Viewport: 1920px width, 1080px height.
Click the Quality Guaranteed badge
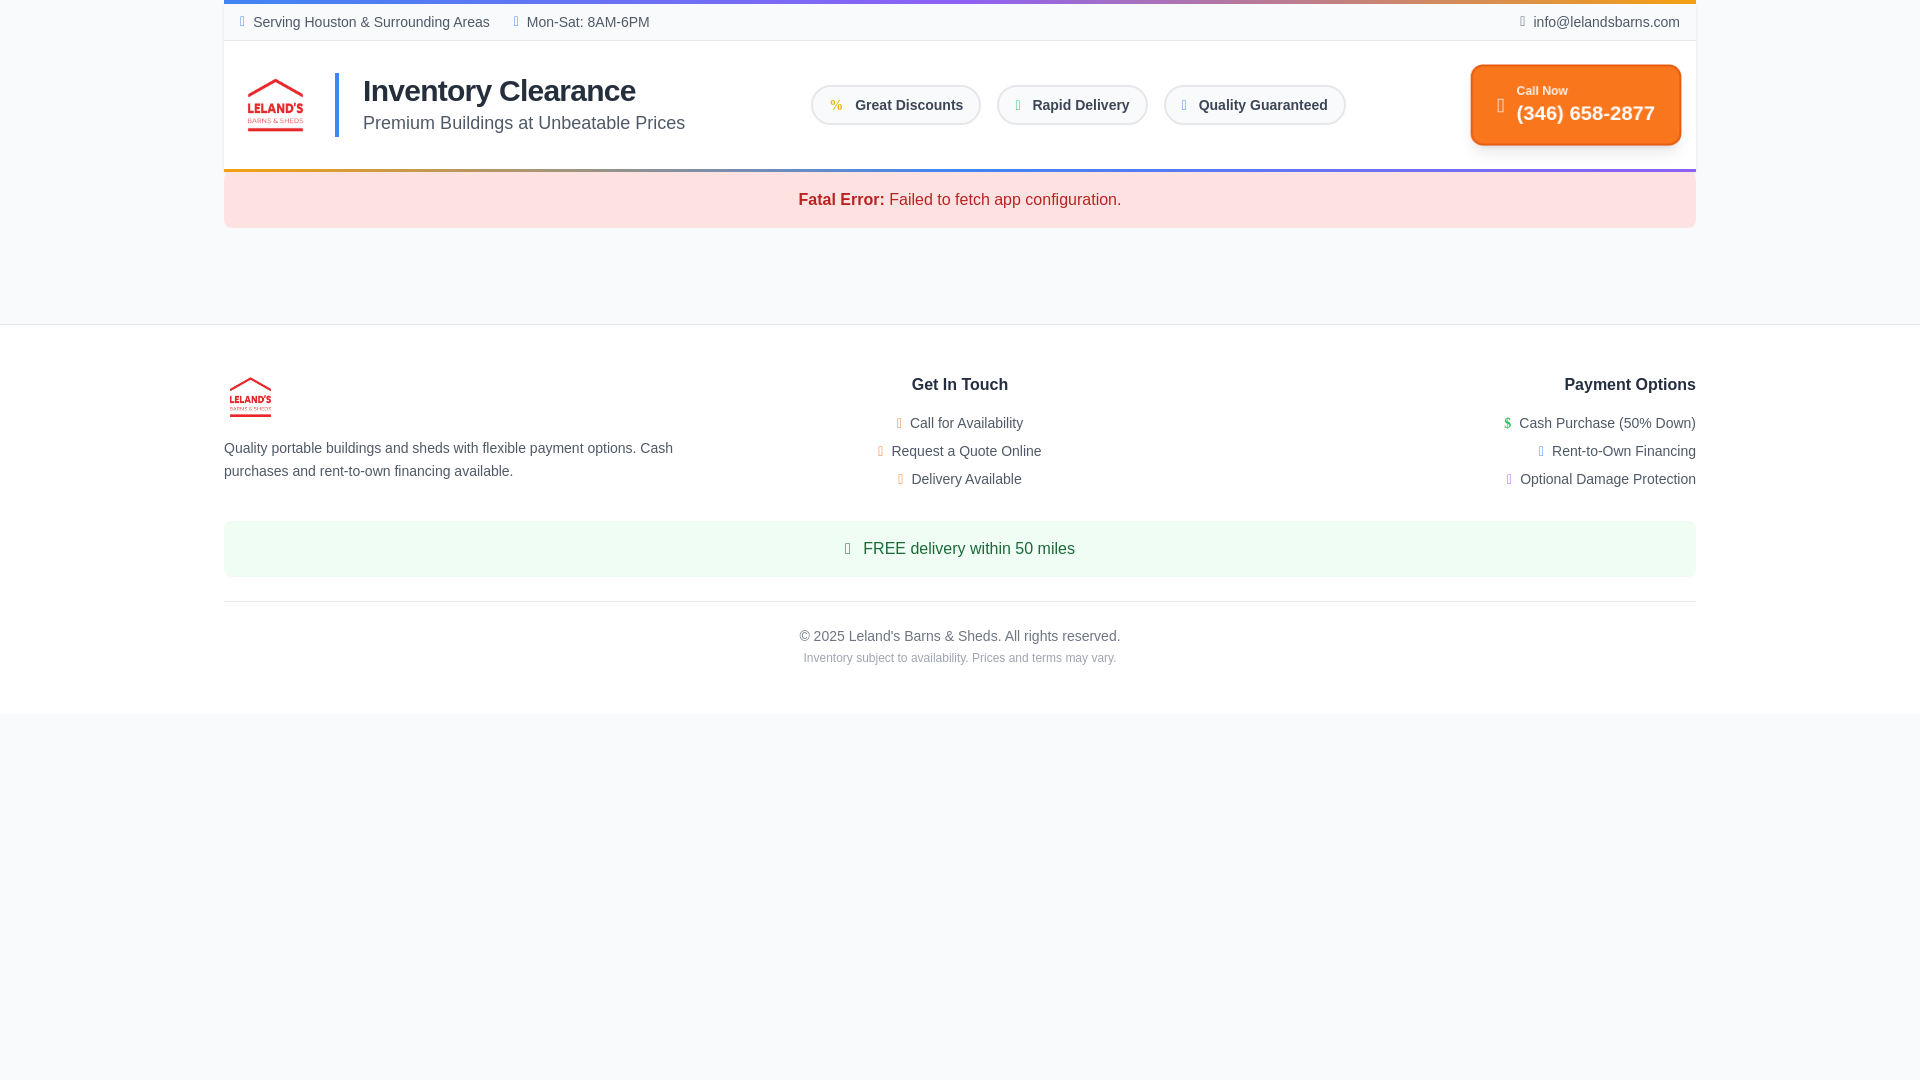pyautogui.click(x=1254, y=105)
